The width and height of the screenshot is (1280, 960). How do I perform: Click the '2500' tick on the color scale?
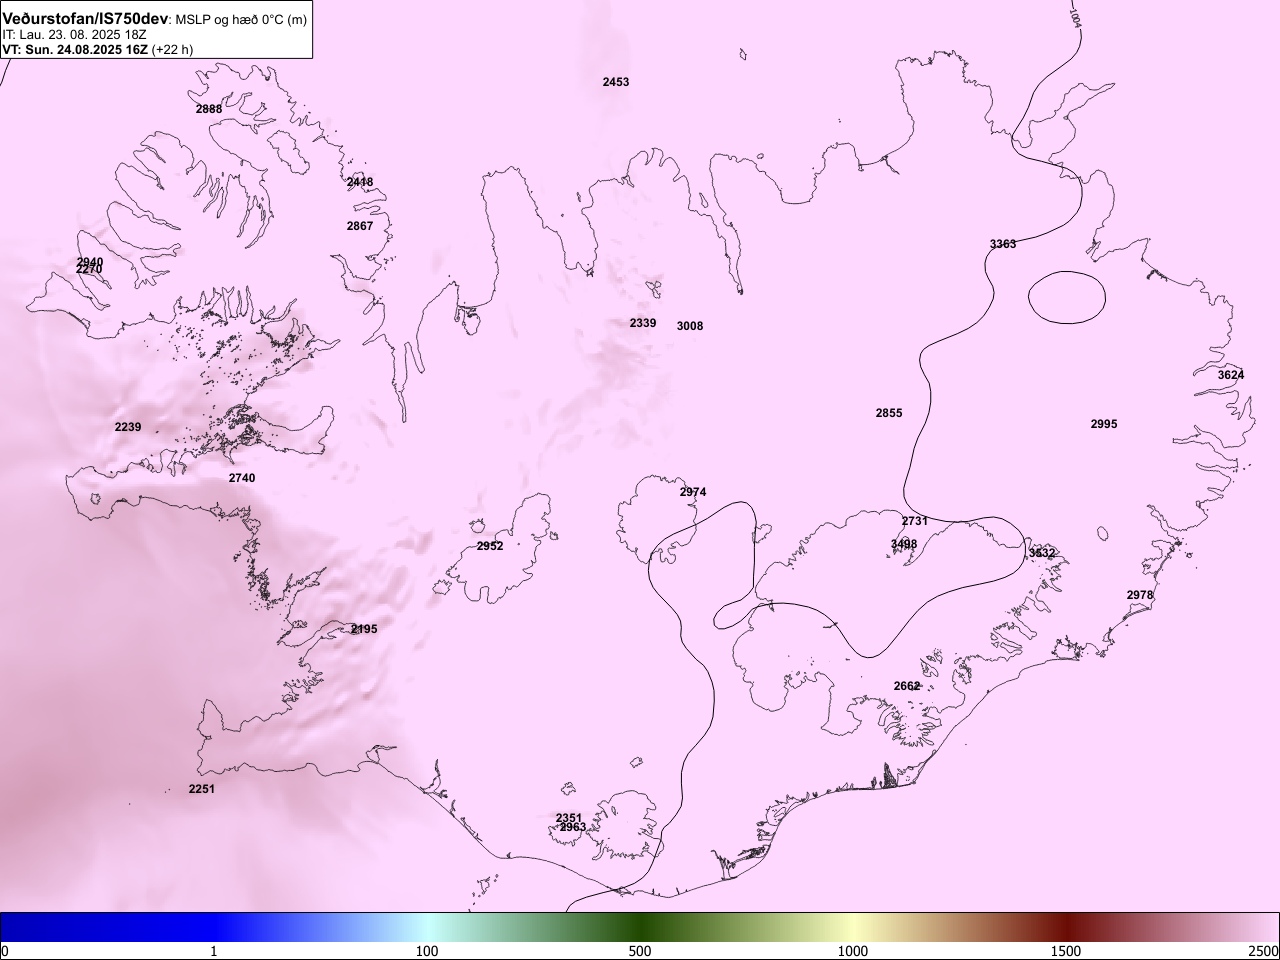1264,951
